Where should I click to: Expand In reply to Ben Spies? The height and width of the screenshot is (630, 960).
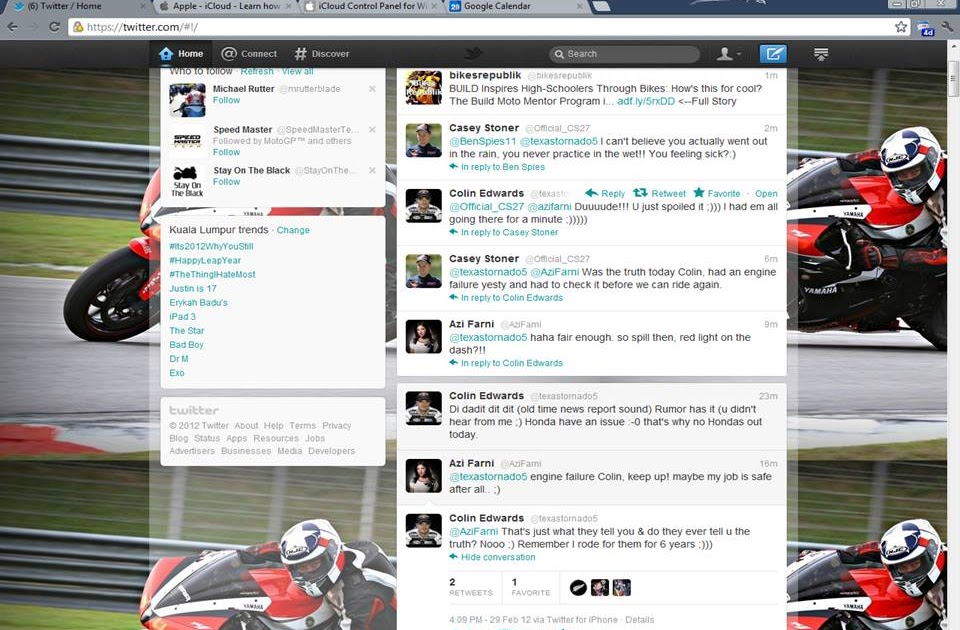tap(497, 167)
